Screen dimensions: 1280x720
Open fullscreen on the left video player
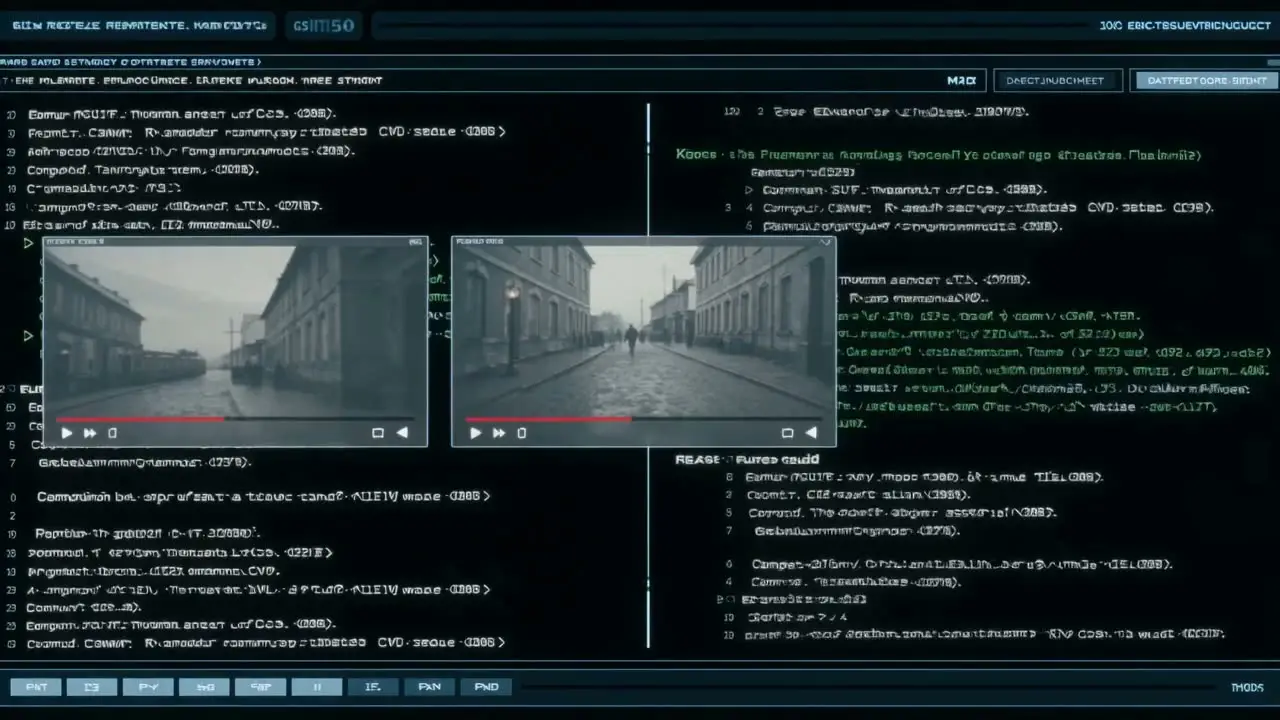[x=378, y=433]
